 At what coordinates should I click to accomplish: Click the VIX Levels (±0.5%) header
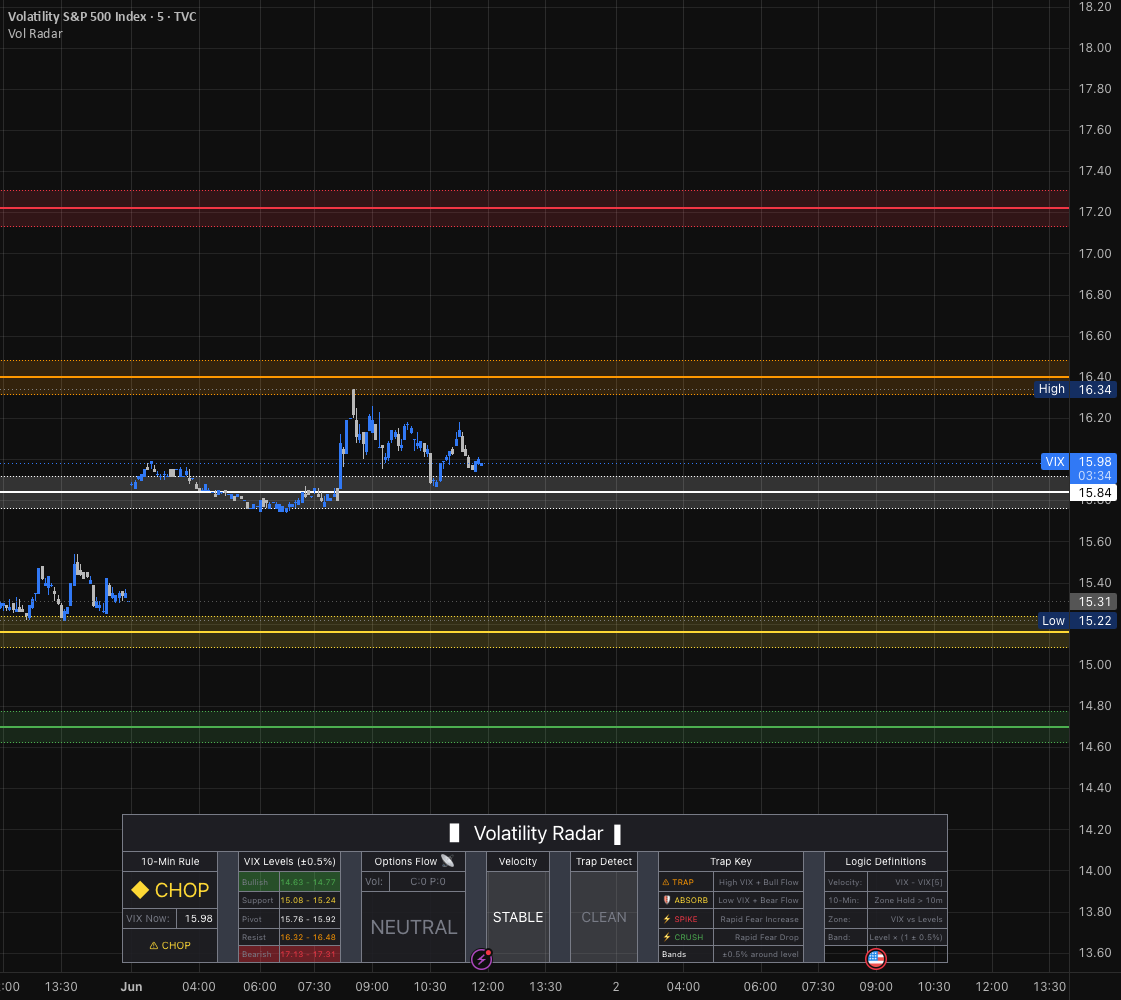point(290,861)
